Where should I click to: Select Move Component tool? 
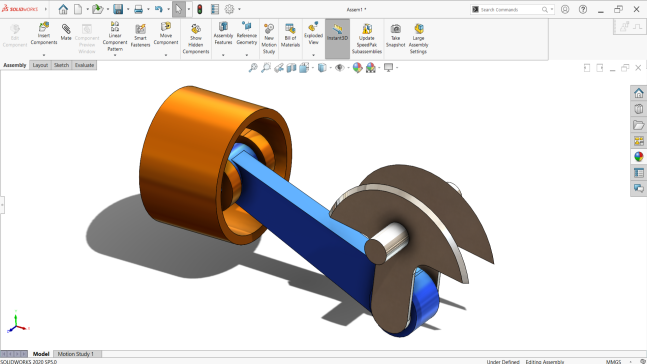166,33
